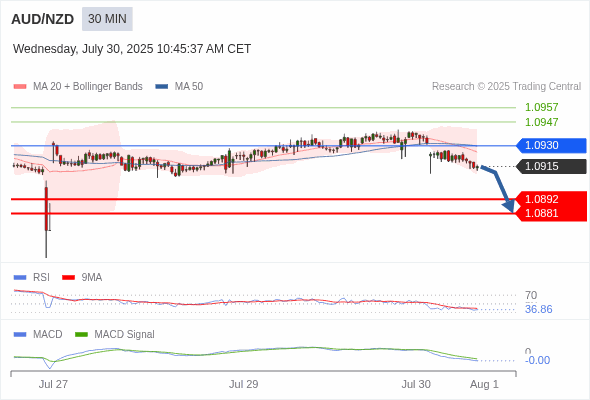Click the MACD value -0.00
This screenshot has width=590, height=400.
point(537,360)
